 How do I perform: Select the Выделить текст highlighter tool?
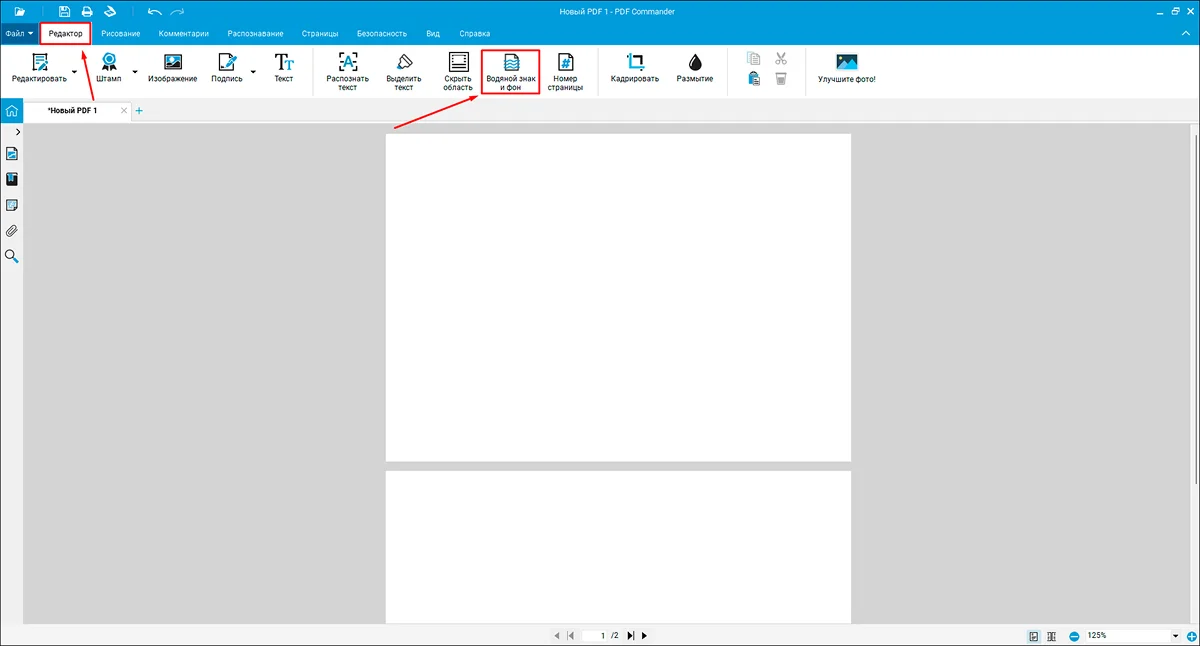pyautogui.click(x=404, y=72)
